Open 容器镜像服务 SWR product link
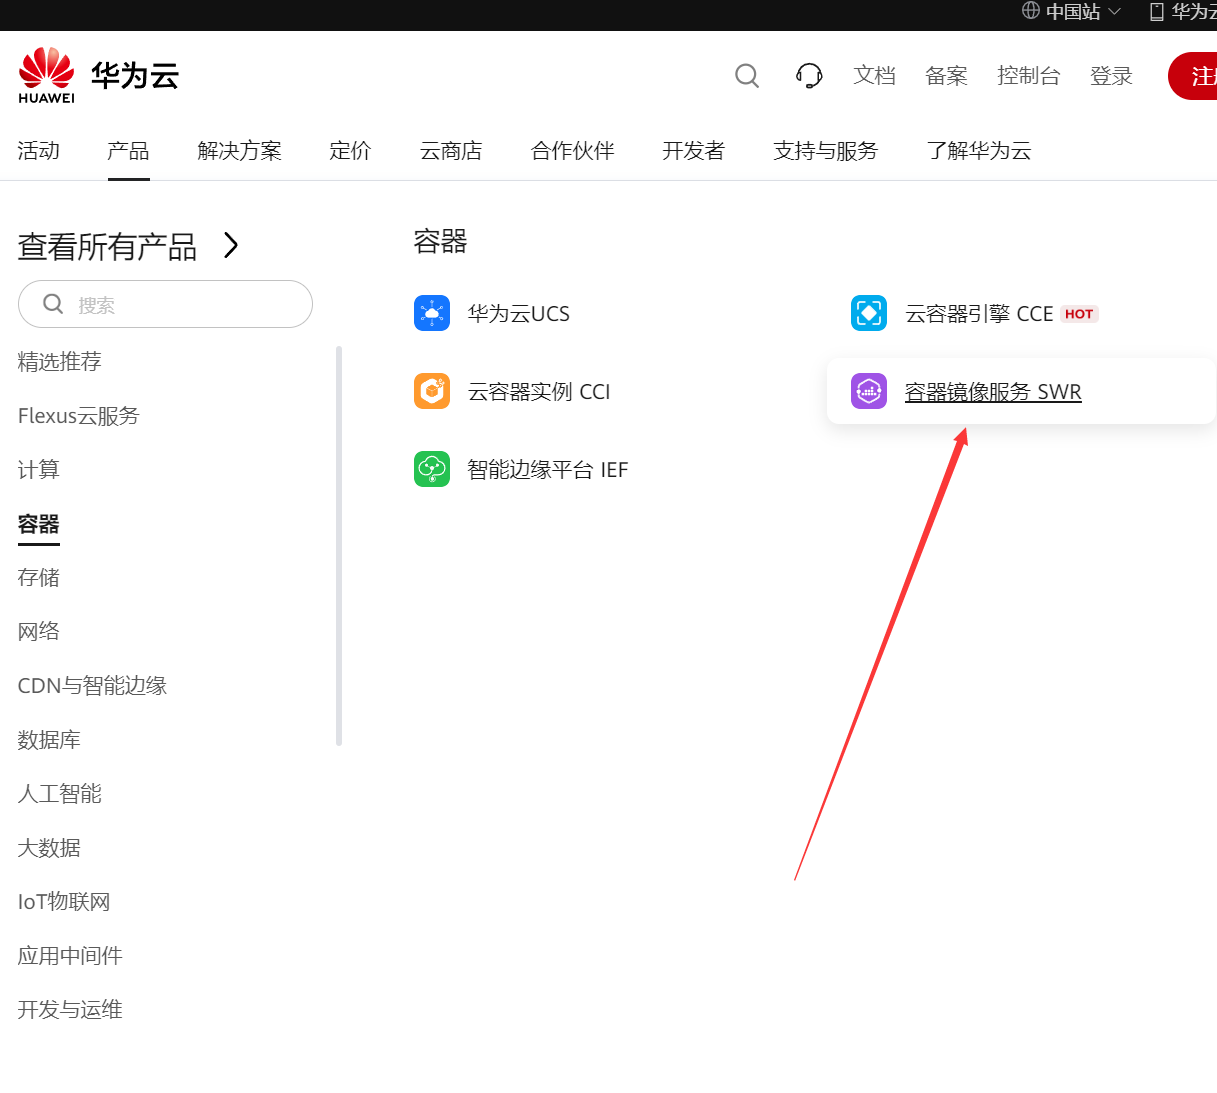1217x1093 pixels. pos(993,392)
